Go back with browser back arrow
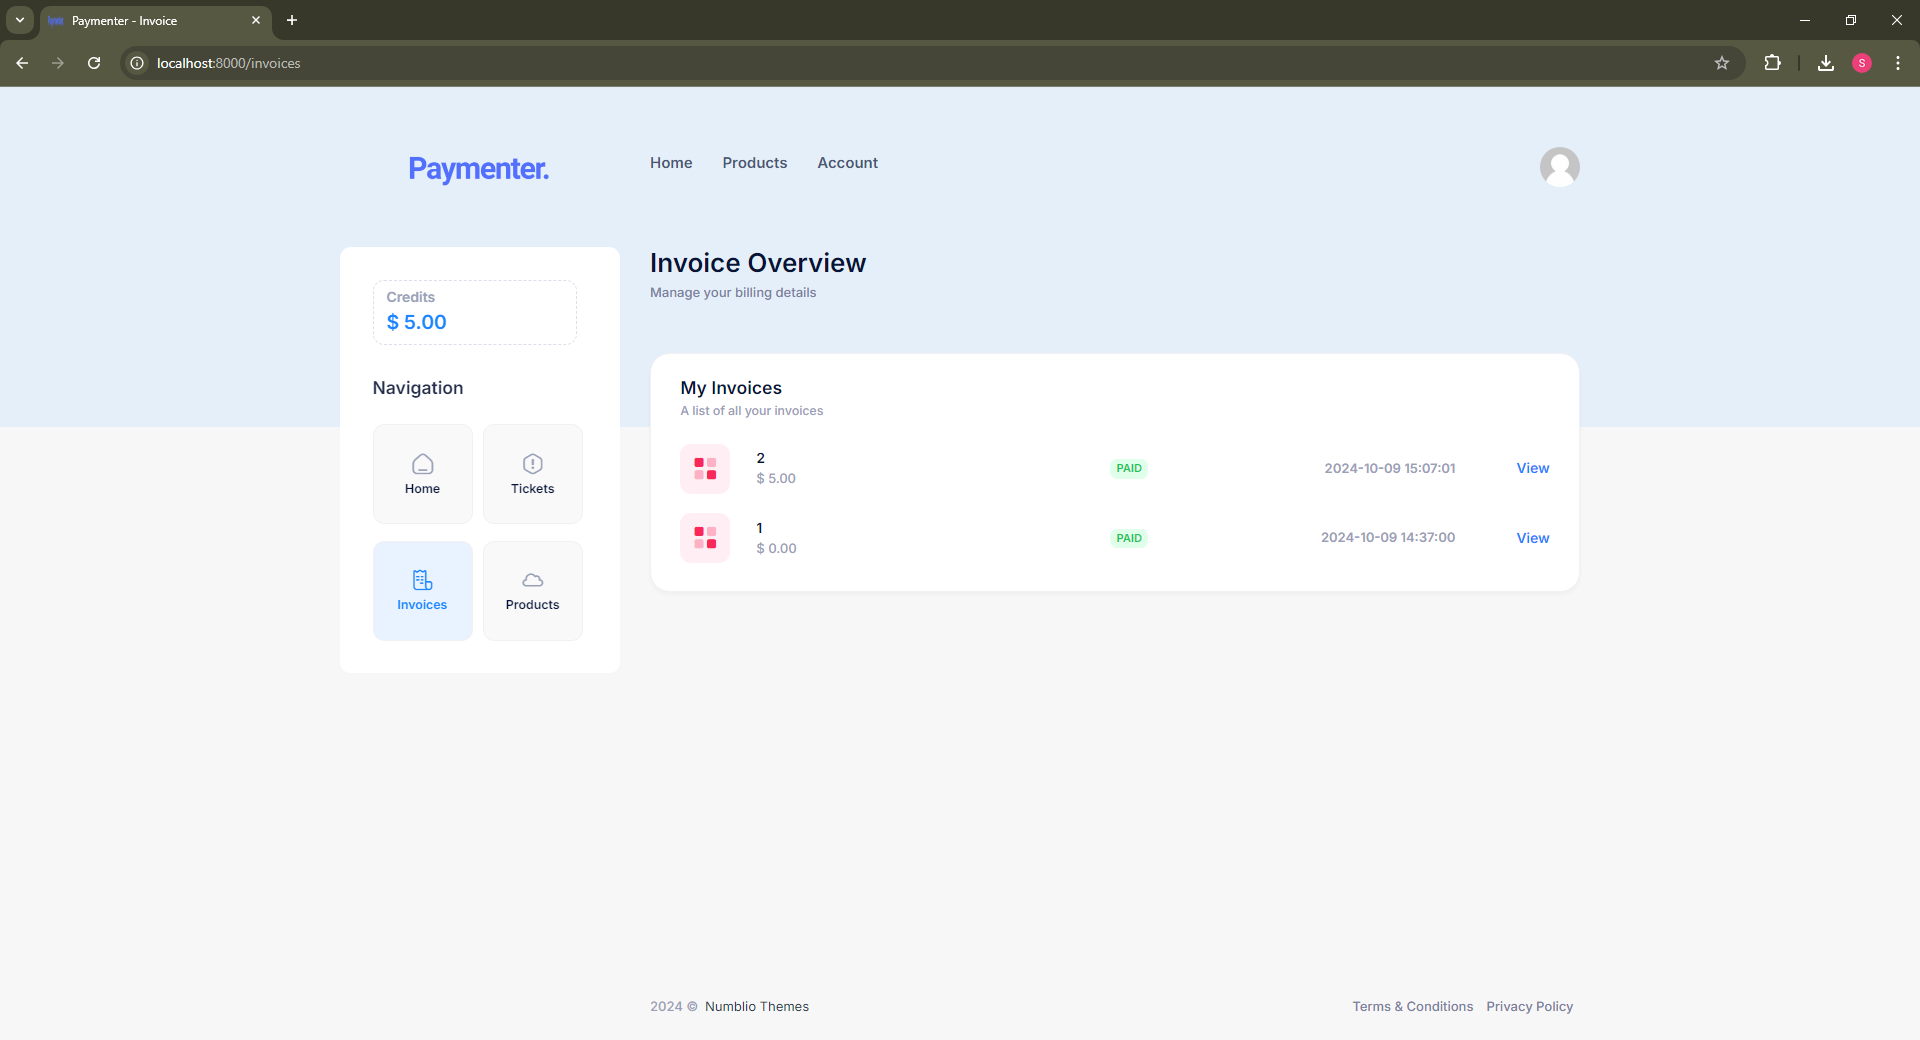This screenshot has height=1040, width=1920. 22,63
